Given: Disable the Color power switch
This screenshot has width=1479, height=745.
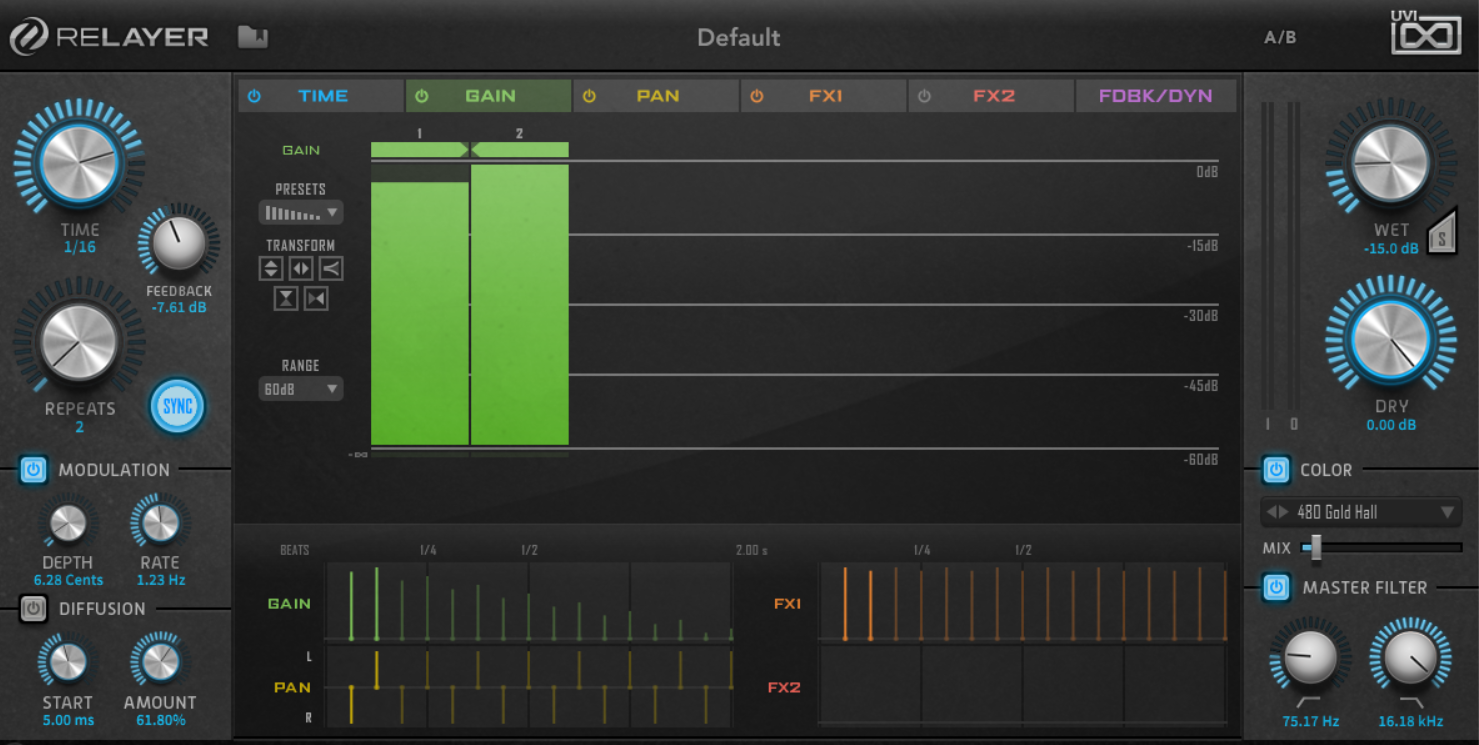Looking at the screenshot, I should [1275, 469].
